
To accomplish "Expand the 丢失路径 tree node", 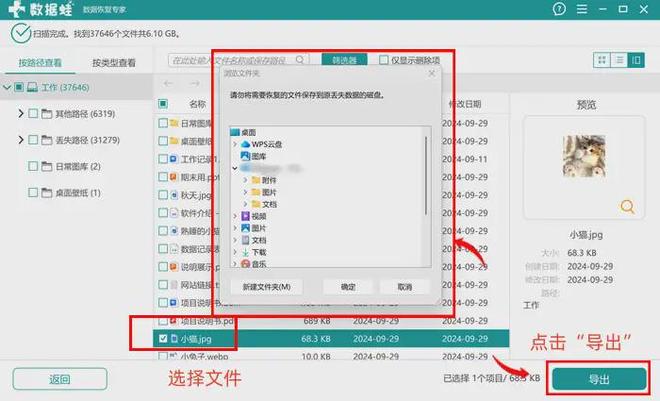I will [21, 140].
